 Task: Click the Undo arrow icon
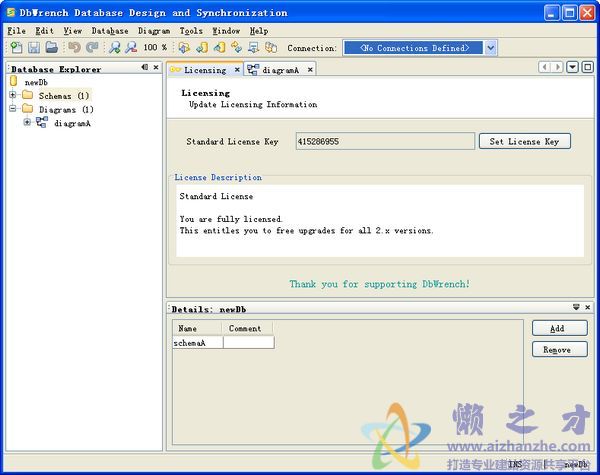[74, 47]
